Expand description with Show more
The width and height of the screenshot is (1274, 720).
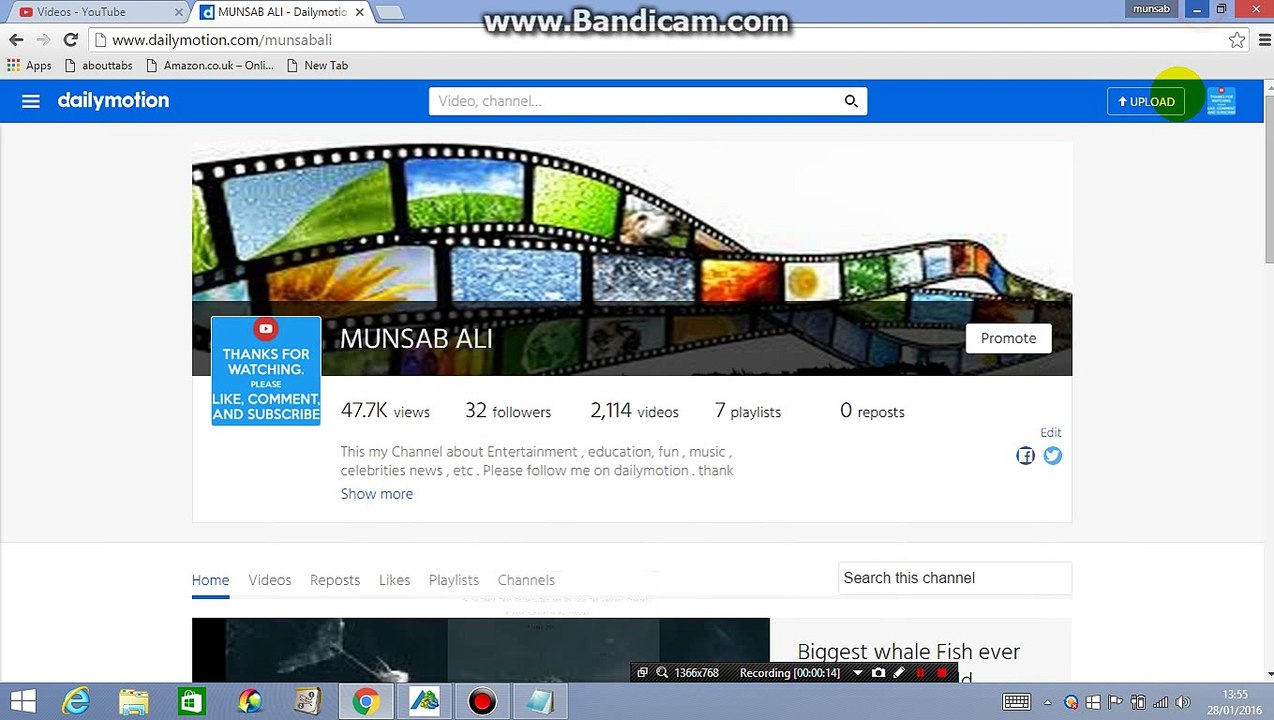376,494
